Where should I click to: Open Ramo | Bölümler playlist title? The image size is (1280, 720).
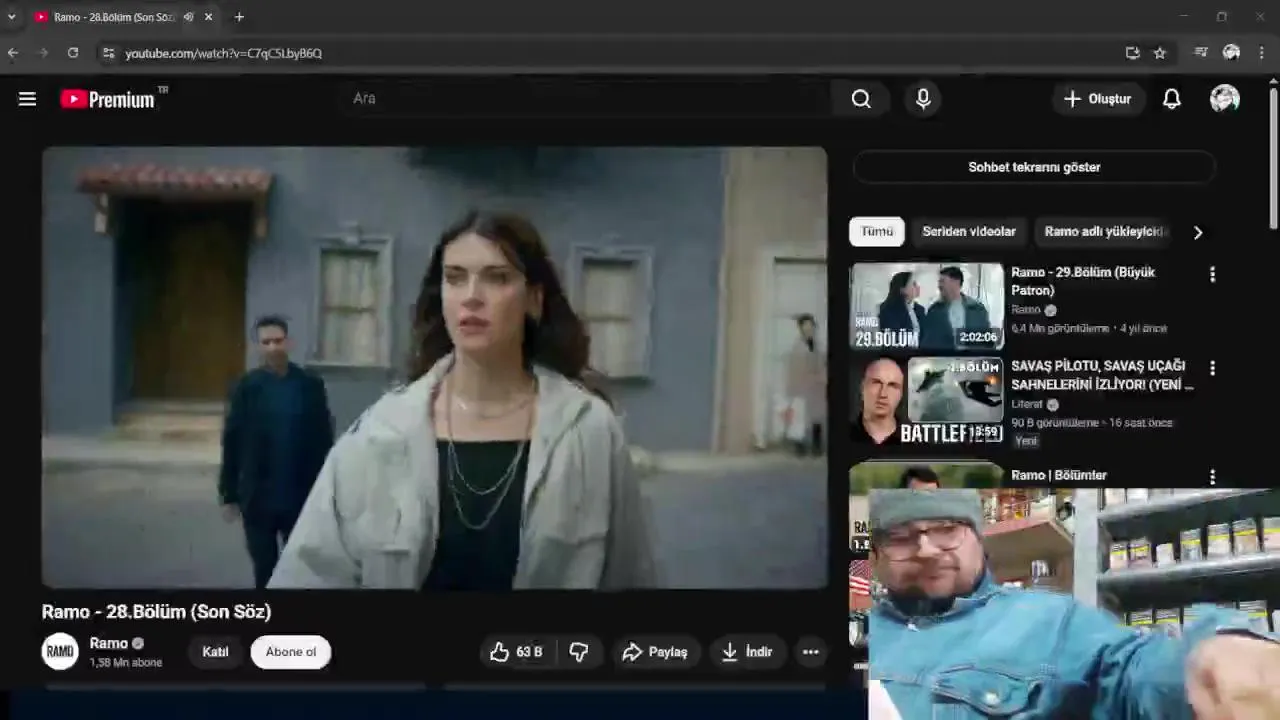[1059, 476]
